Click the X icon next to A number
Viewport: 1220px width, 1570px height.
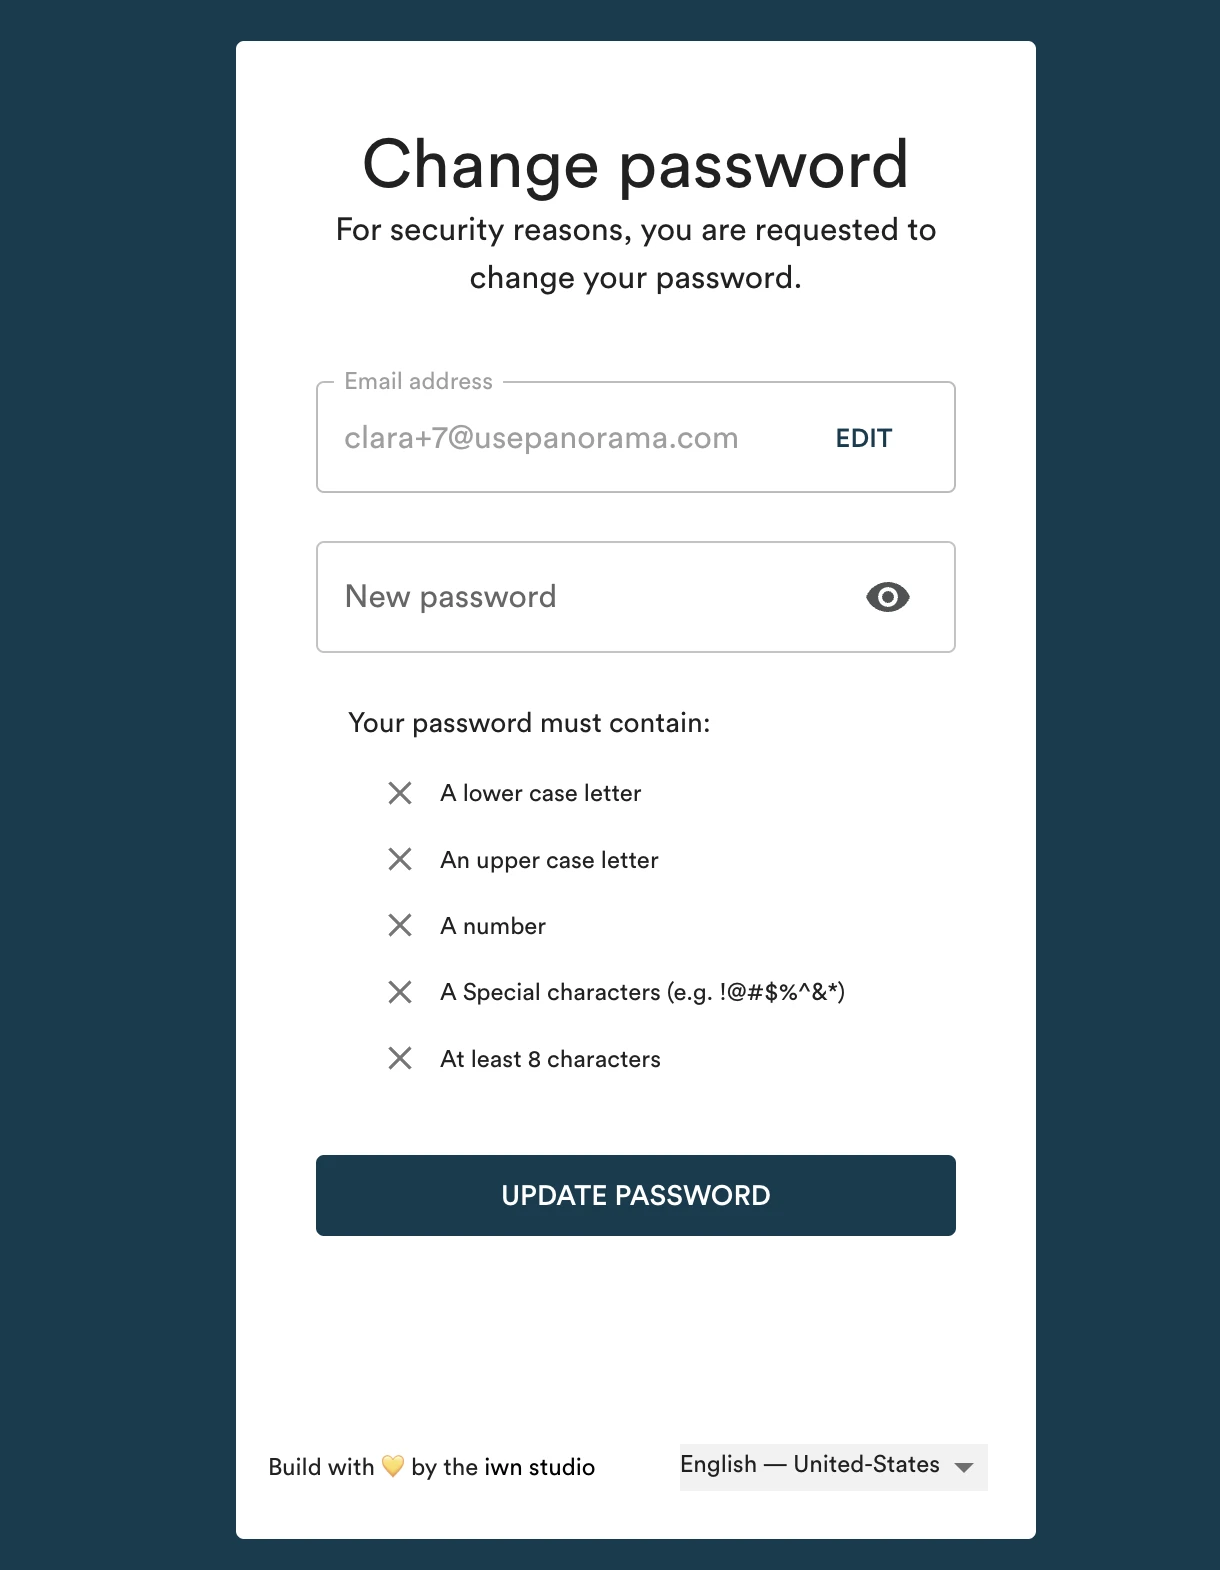pyautogui.click(x=400, y=925)
